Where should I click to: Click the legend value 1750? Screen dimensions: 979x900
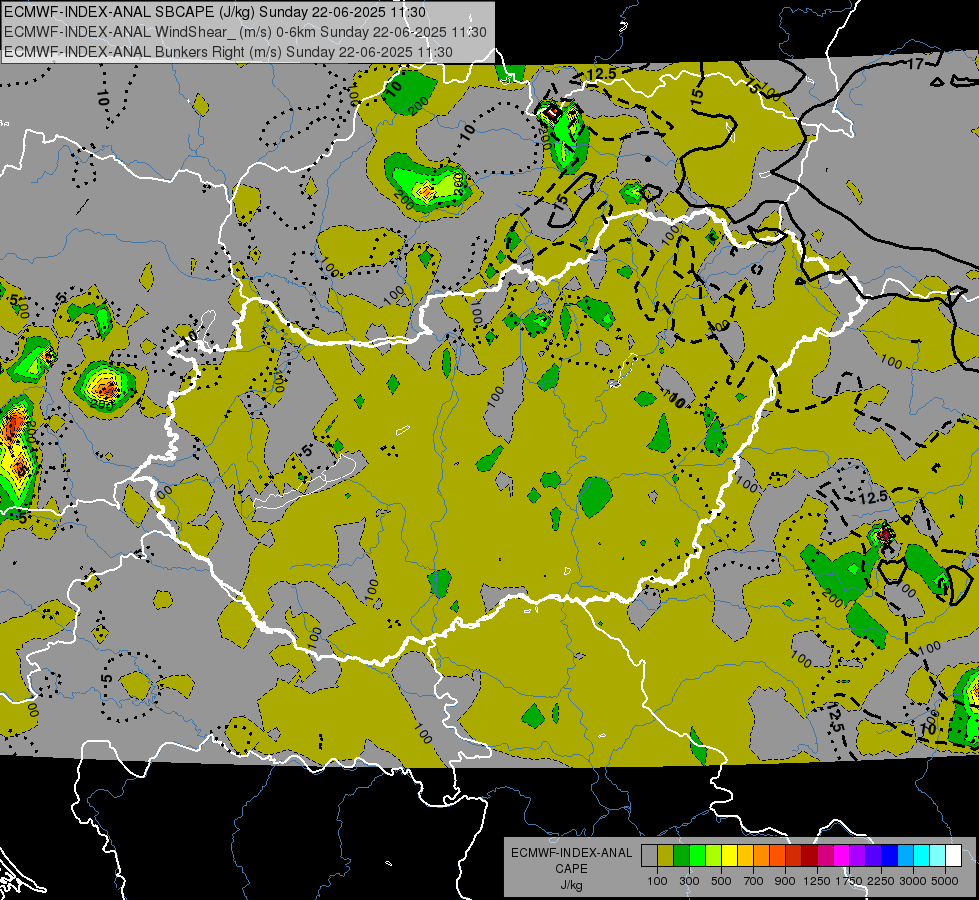tap(849, 881)
